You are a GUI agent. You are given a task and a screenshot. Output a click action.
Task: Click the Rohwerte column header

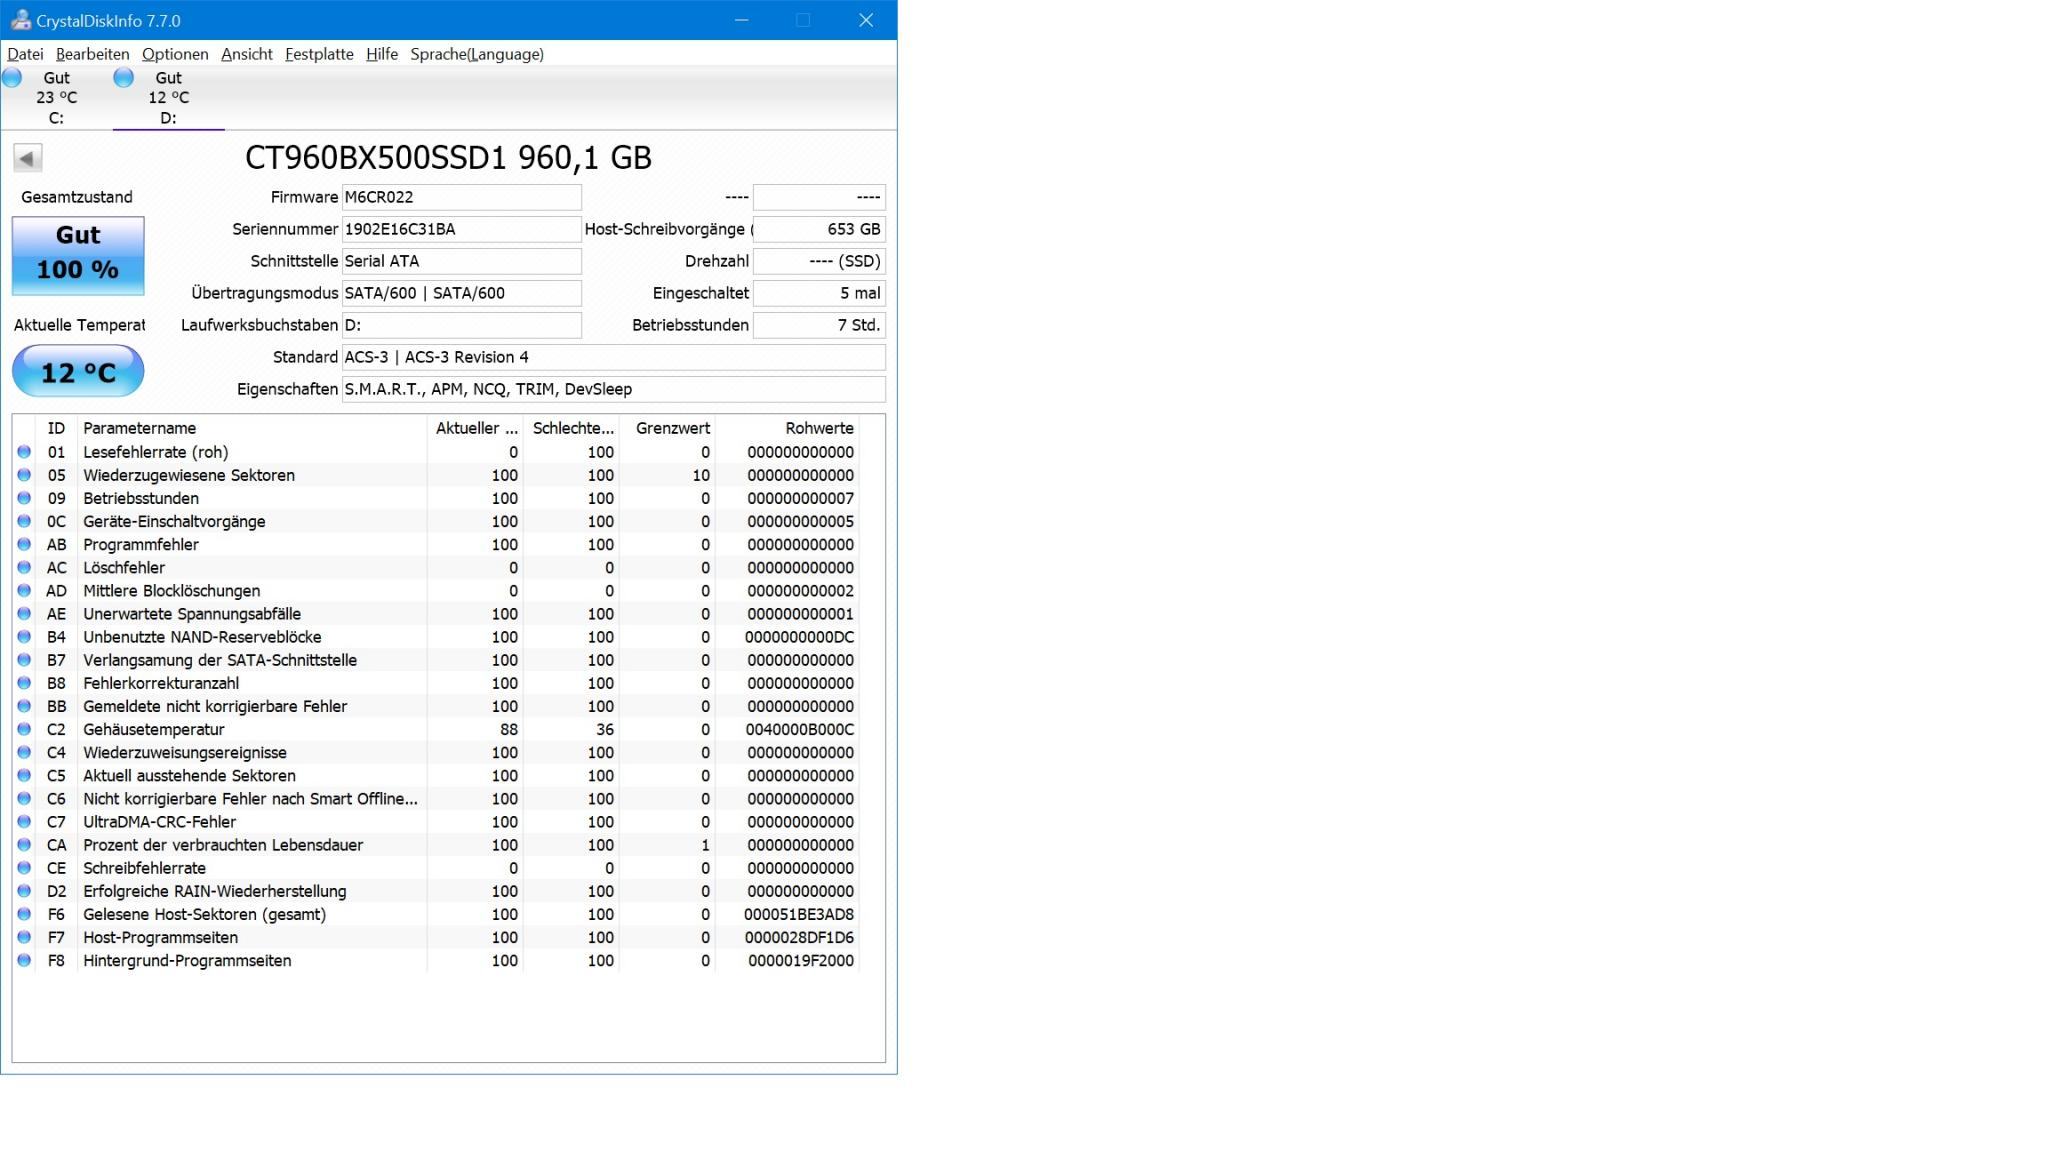coord(787,428)
